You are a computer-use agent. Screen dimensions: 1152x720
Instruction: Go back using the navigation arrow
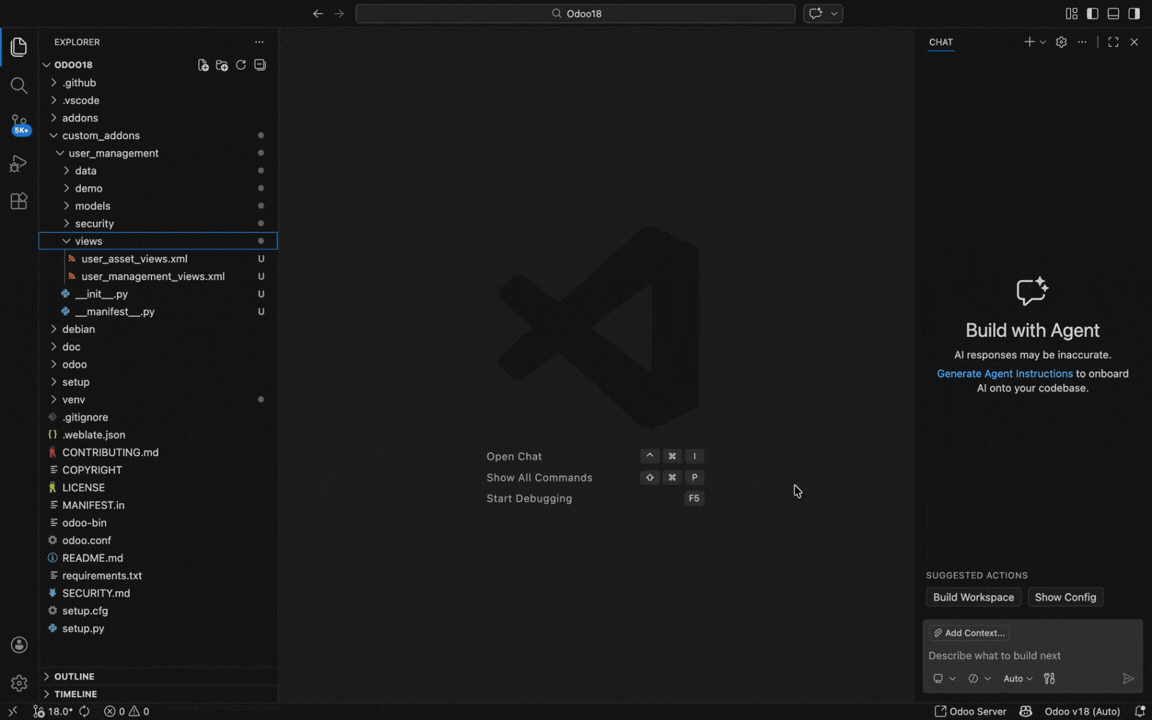[x=317, y=13]
